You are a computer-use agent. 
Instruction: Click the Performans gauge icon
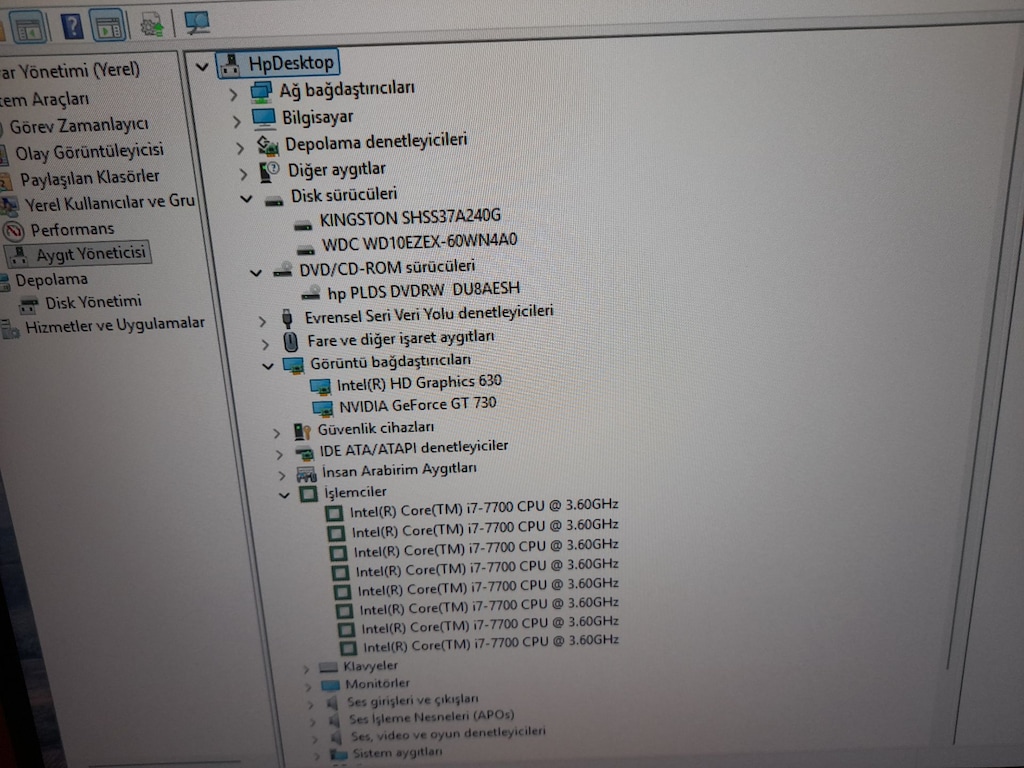point(14,231)
